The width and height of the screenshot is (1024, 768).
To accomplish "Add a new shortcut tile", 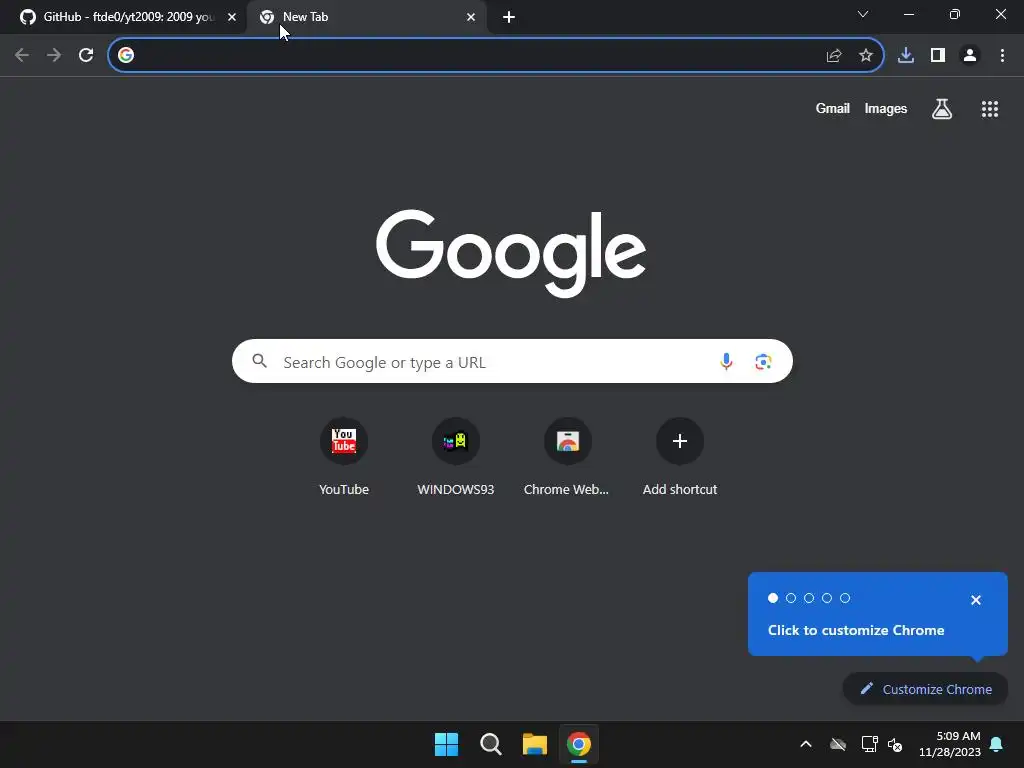I will pyautogui.click(x=680, y=458).
